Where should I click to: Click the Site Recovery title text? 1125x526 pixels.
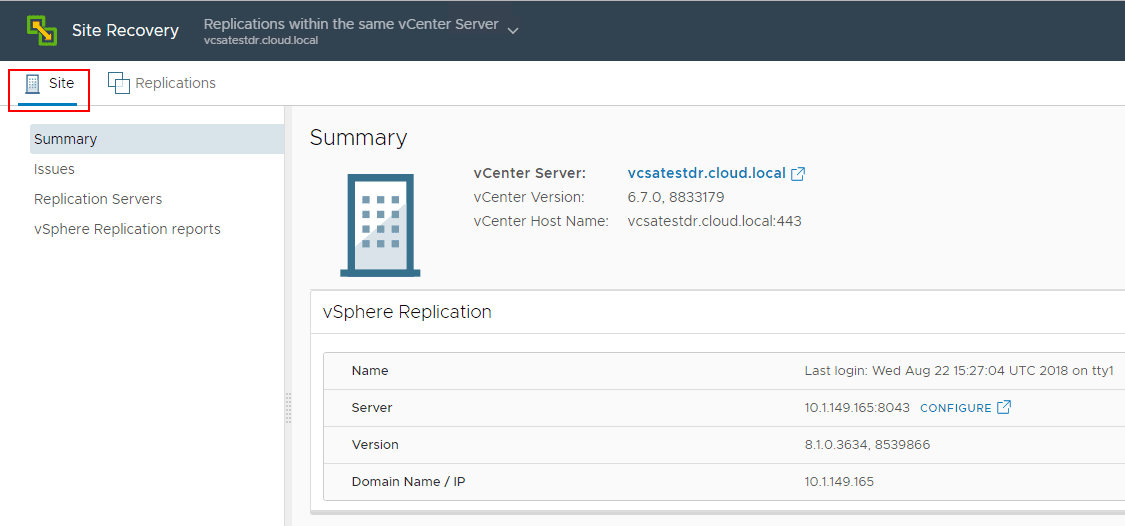[x=125, y=30]
